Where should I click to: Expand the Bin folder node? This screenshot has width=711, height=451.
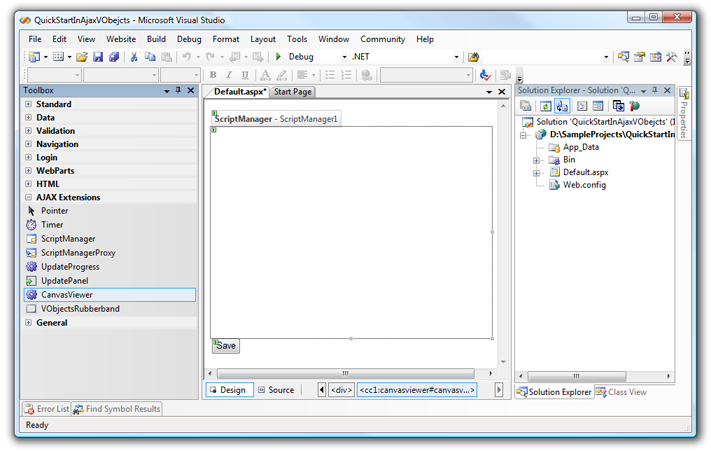(537, 160)
